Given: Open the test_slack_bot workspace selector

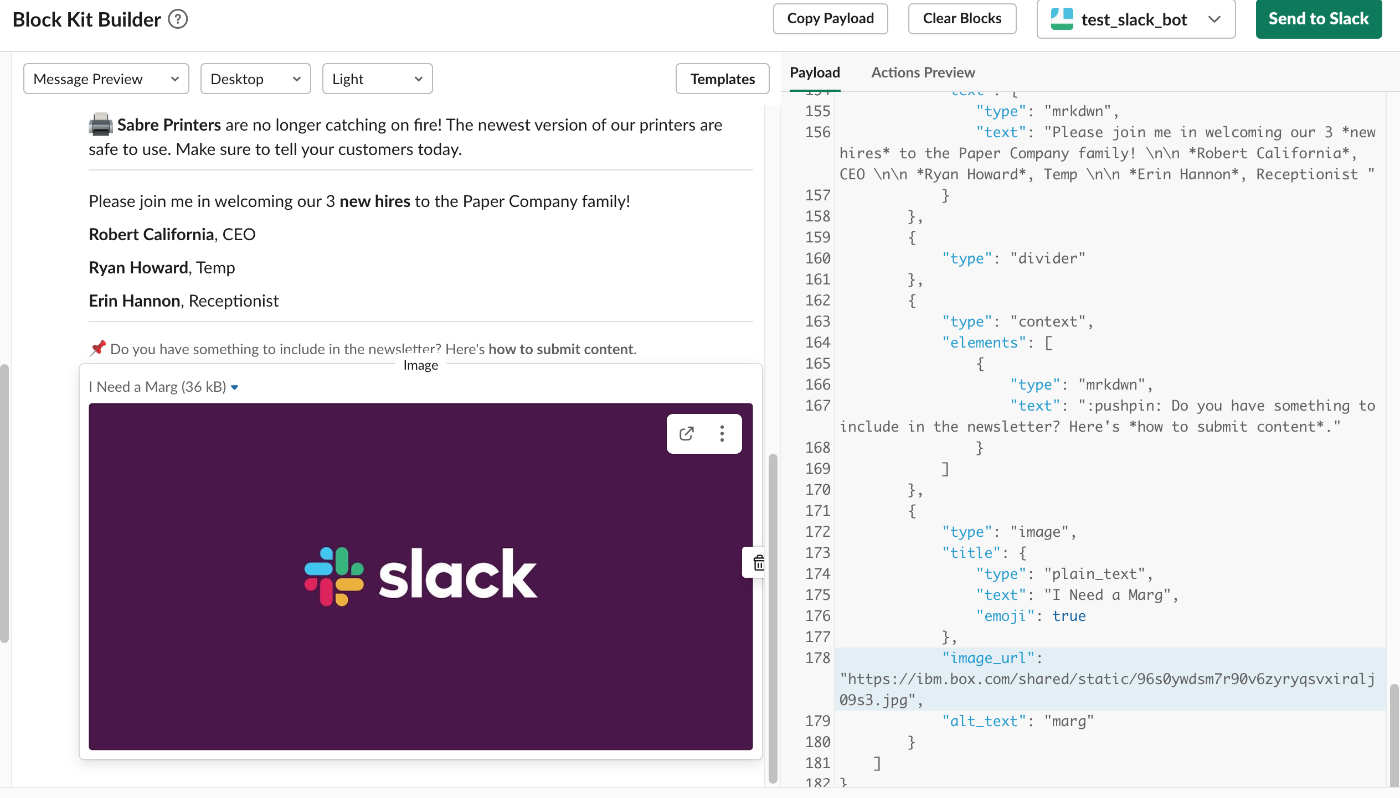Looking at the screenshot, I should pos(1136,19).
